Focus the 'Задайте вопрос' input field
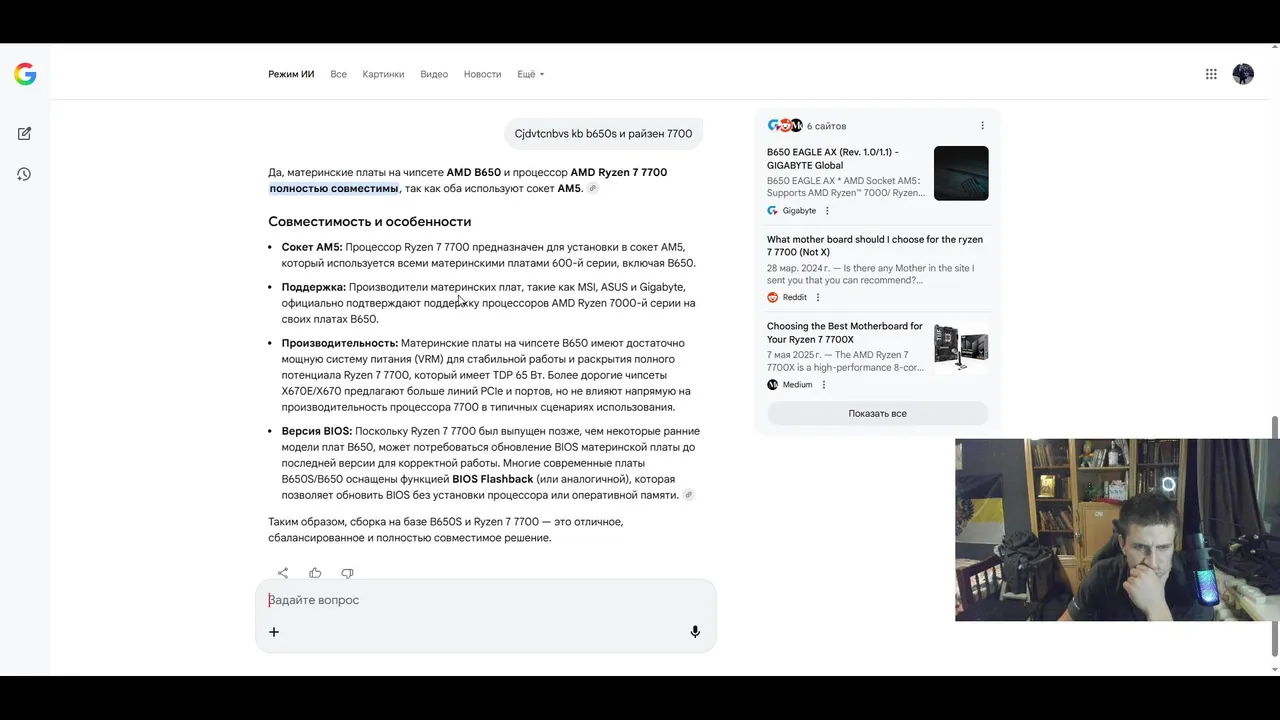This screenshot has height=720, width=1280. pyautogui.click(x=486, y=600)
